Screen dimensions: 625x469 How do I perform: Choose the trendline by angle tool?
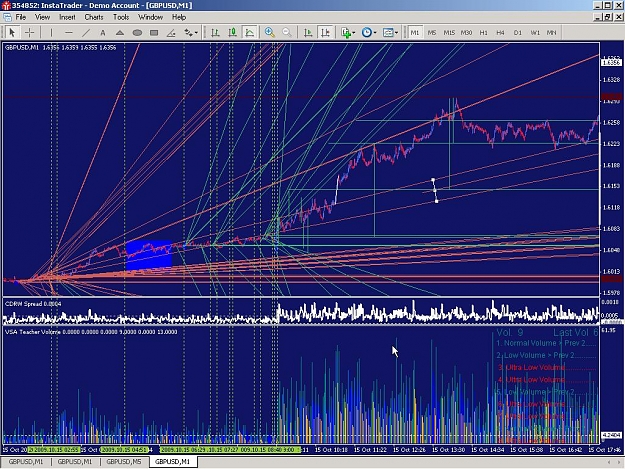(171, 33)
